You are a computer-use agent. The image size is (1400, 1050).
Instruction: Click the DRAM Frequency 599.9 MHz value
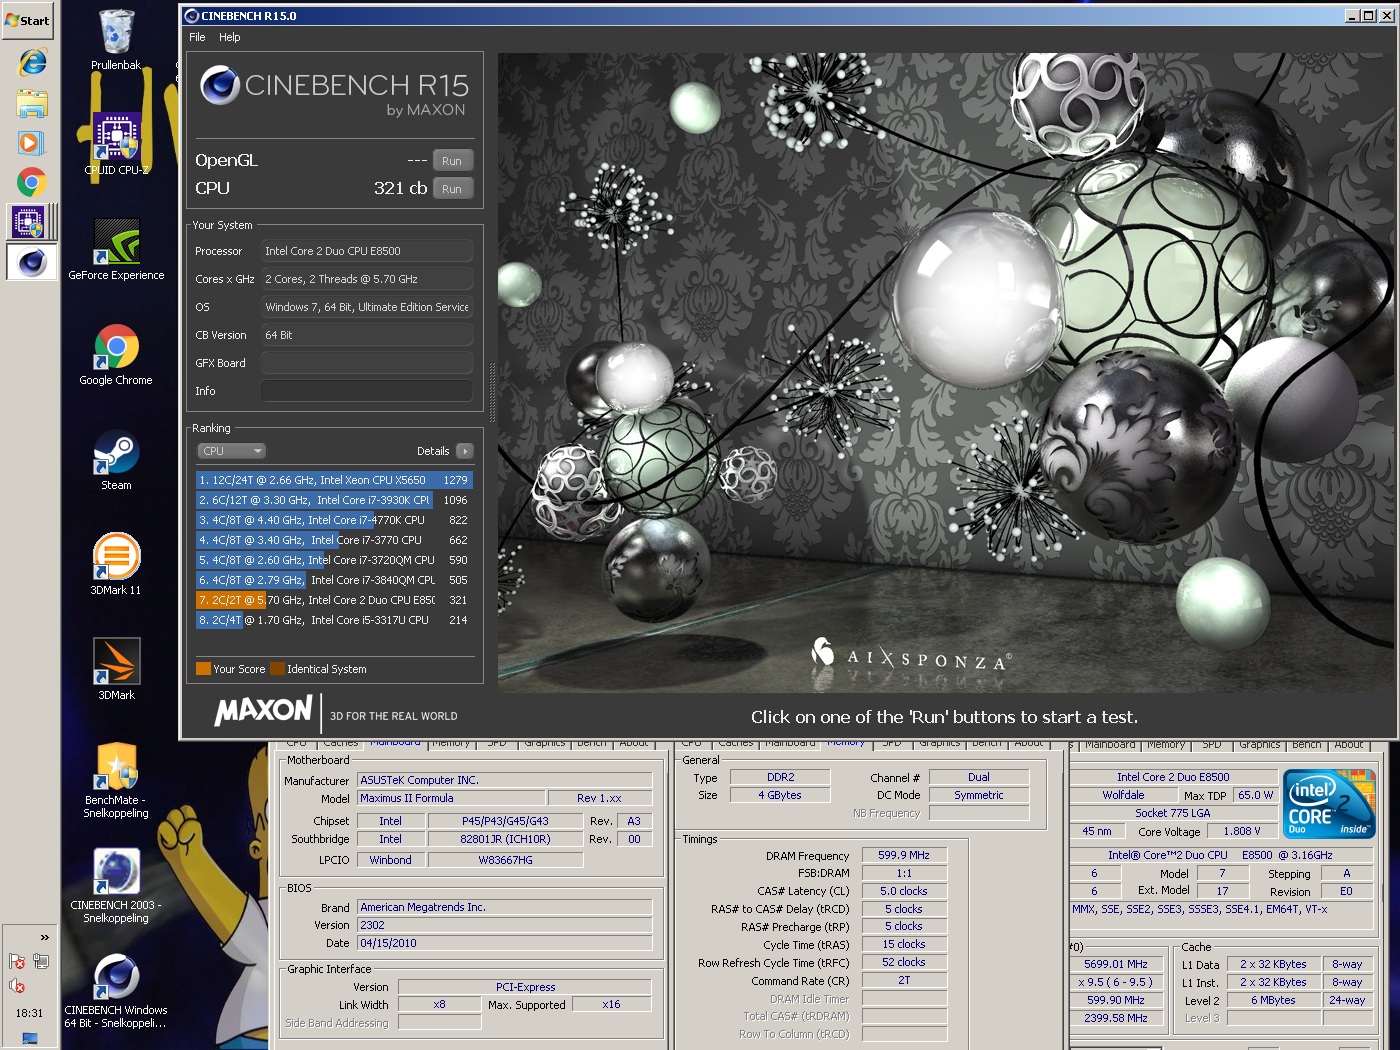pos(903,855)
